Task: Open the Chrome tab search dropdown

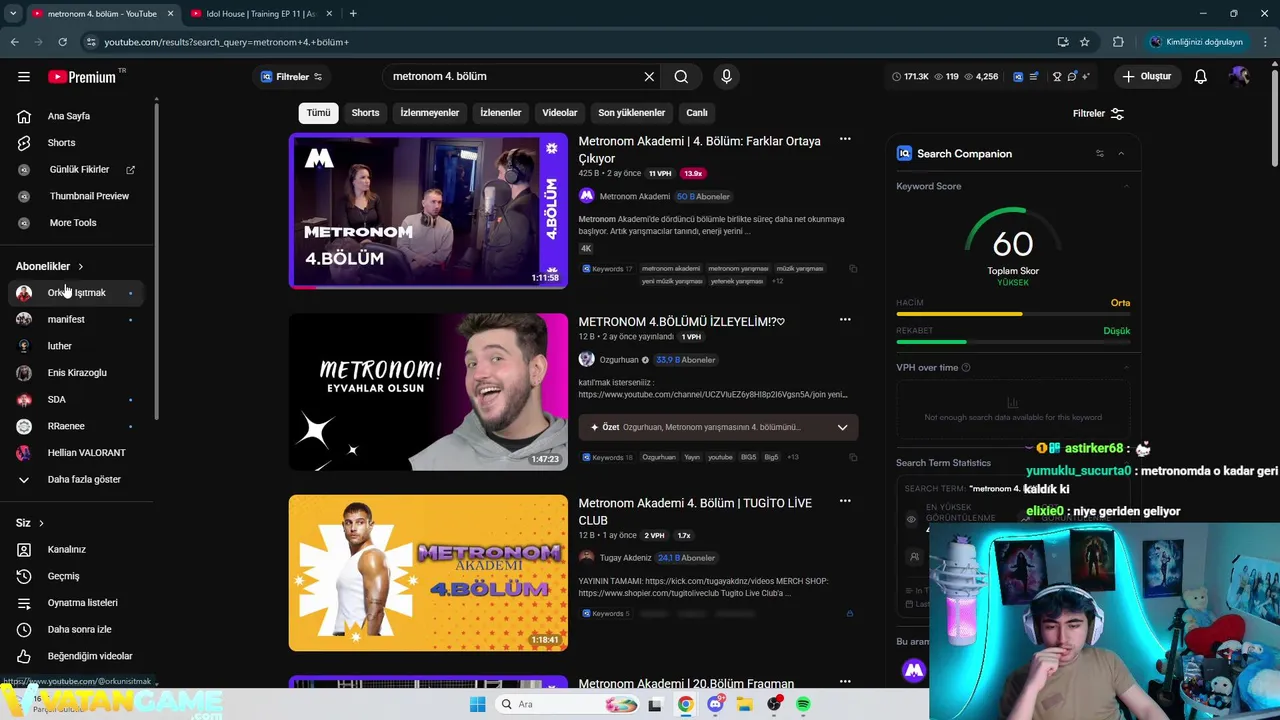Action: click(x=13, y=14)
